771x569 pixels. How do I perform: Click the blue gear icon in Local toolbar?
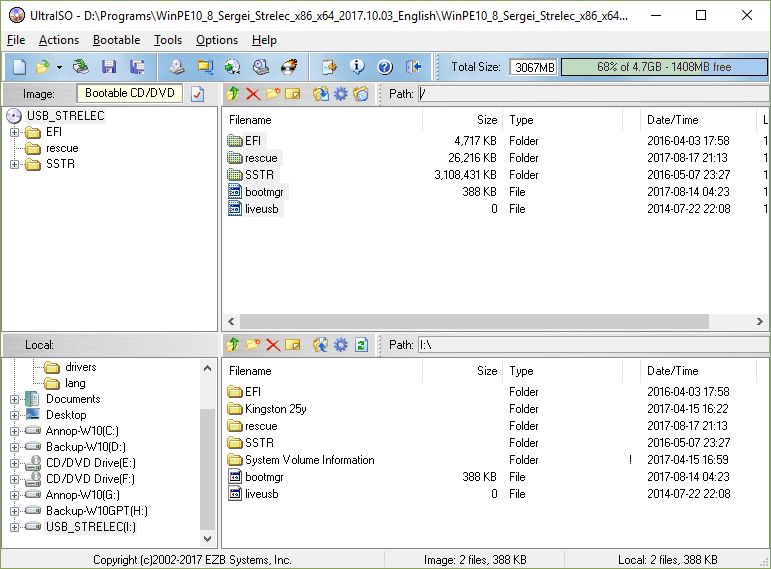tap(340, 345)
